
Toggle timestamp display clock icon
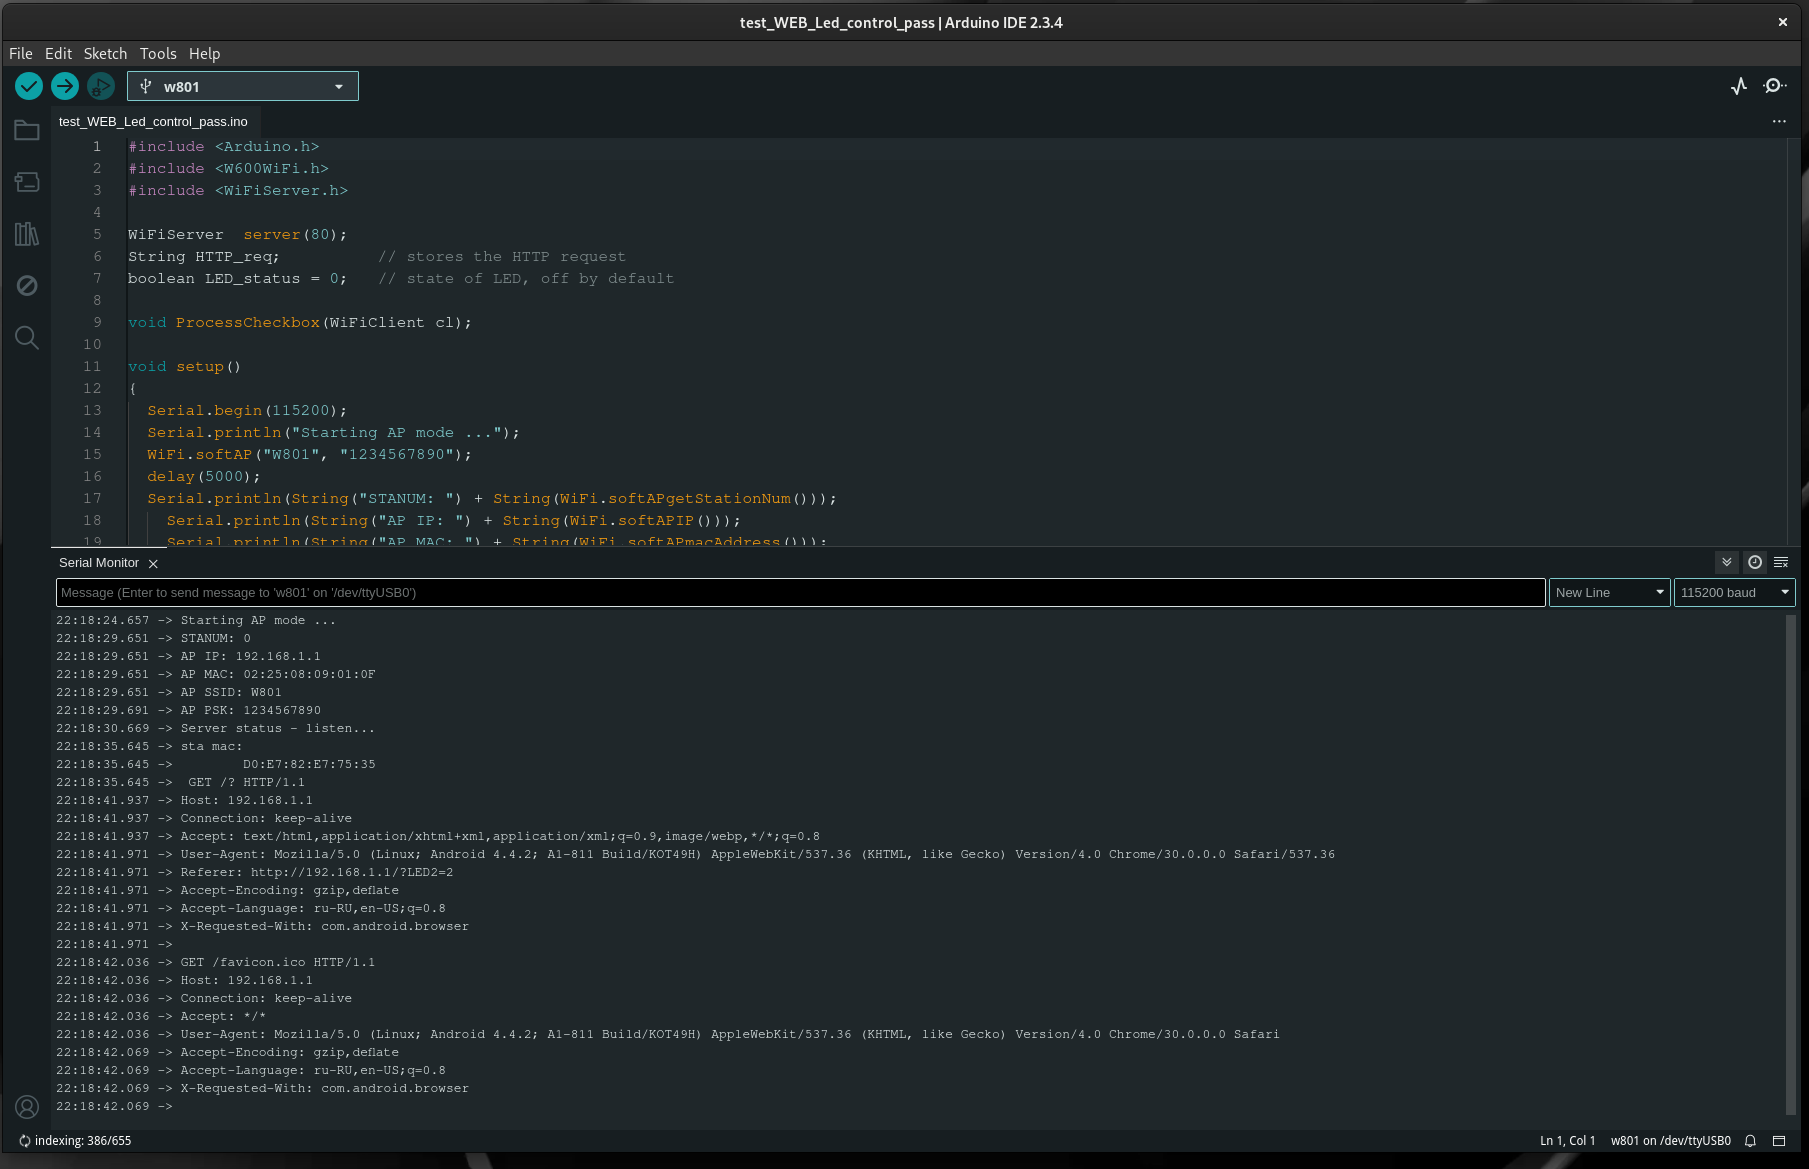coord(1755,563)
